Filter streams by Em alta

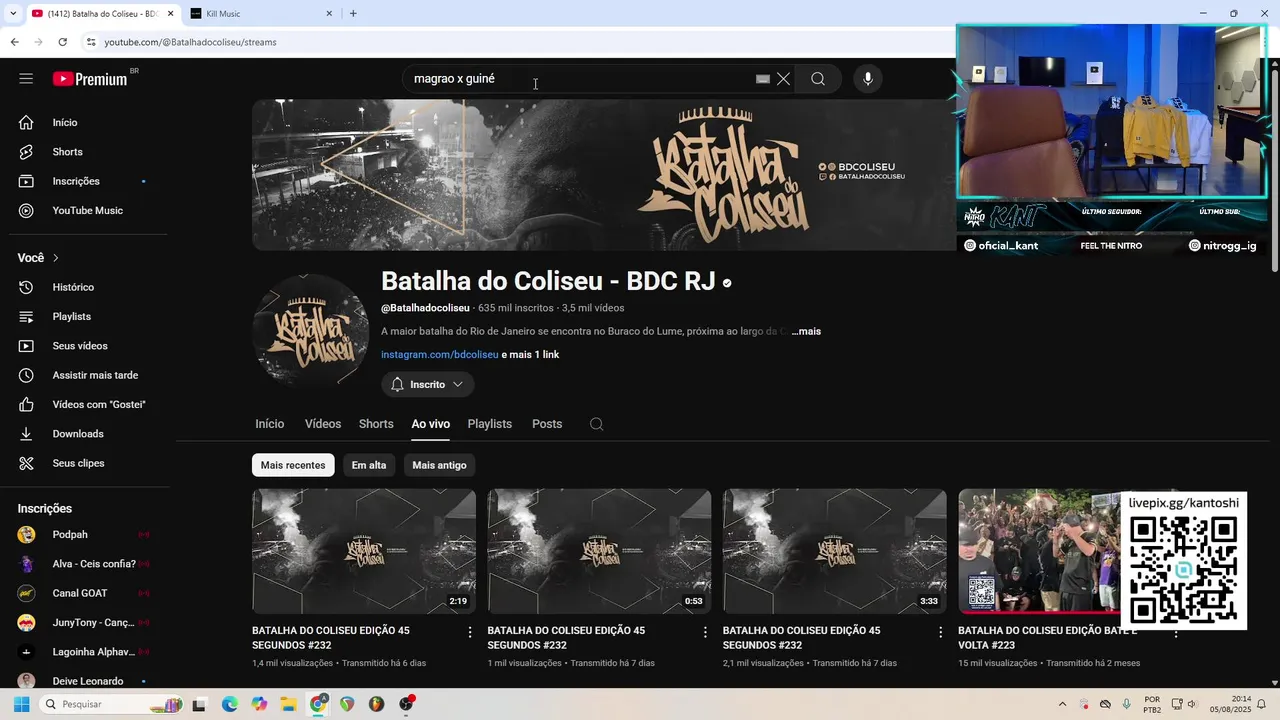pos(369,465)
